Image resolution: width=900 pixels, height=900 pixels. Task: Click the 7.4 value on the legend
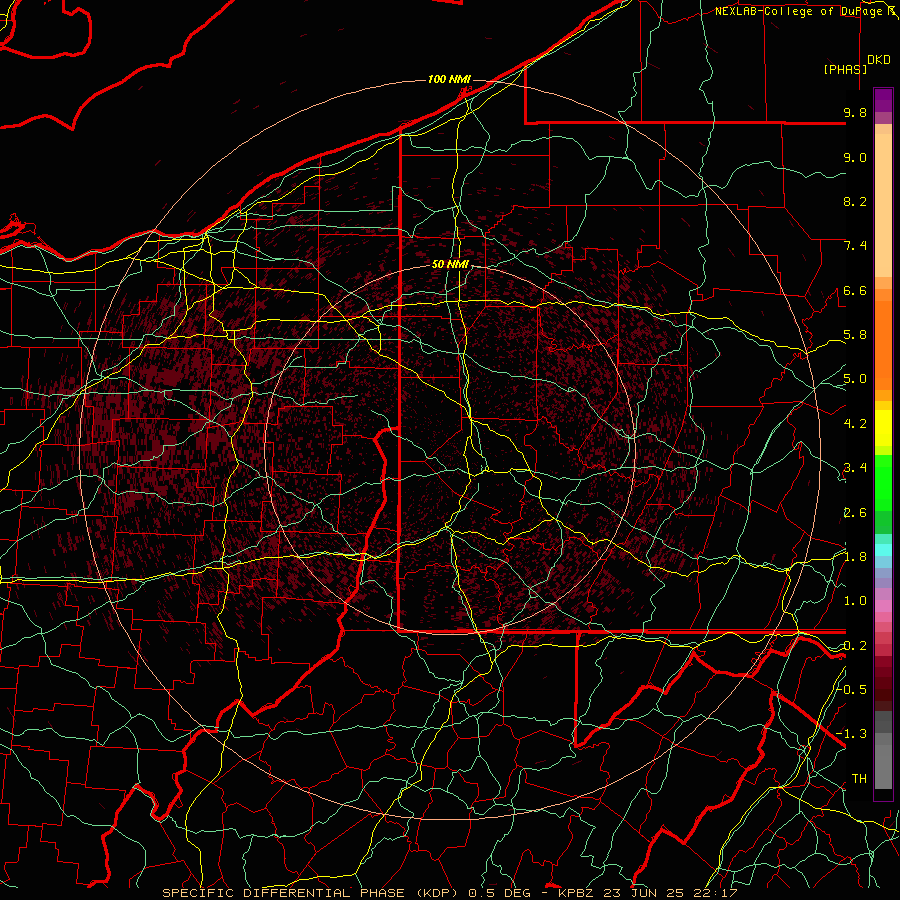pyautogui.click(x=855, y=246)
